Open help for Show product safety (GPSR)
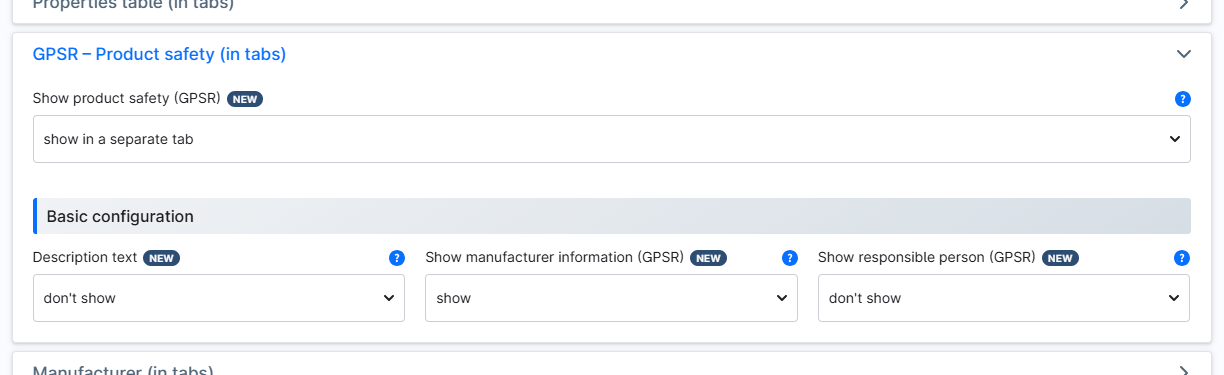The height and width of the screenshot is (375, 1224). point(1182,99)
